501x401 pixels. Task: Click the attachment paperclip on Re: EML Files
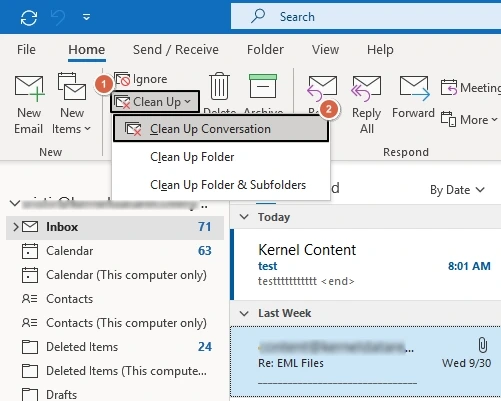pyautogui.click(x=482, y=345)
